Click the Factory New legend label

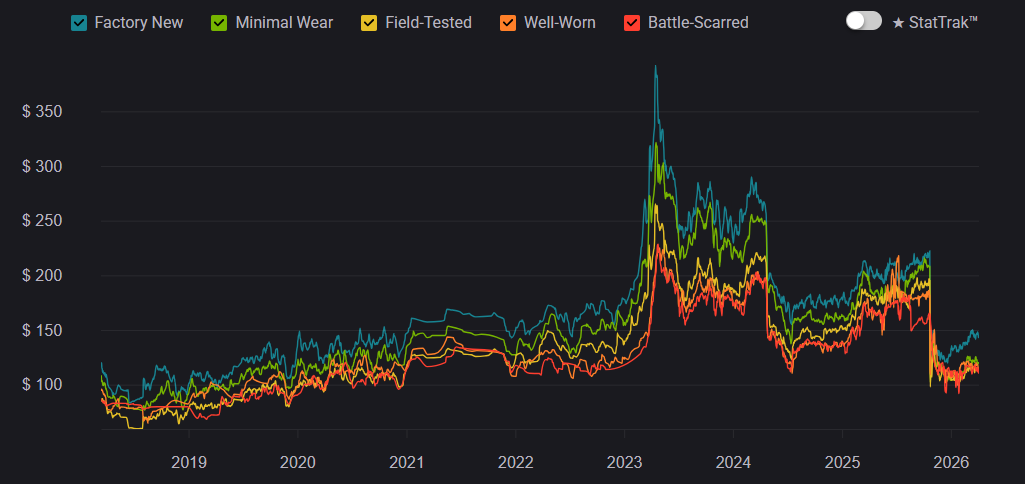tap(139, 22)
